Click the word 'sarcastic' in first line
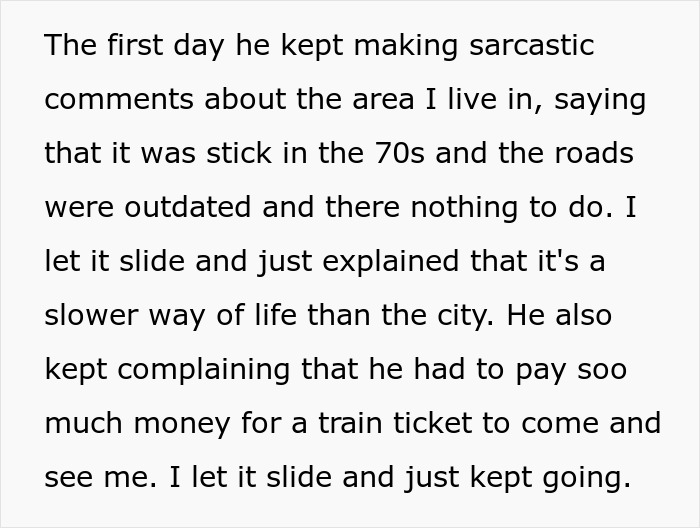 point(531,45)
